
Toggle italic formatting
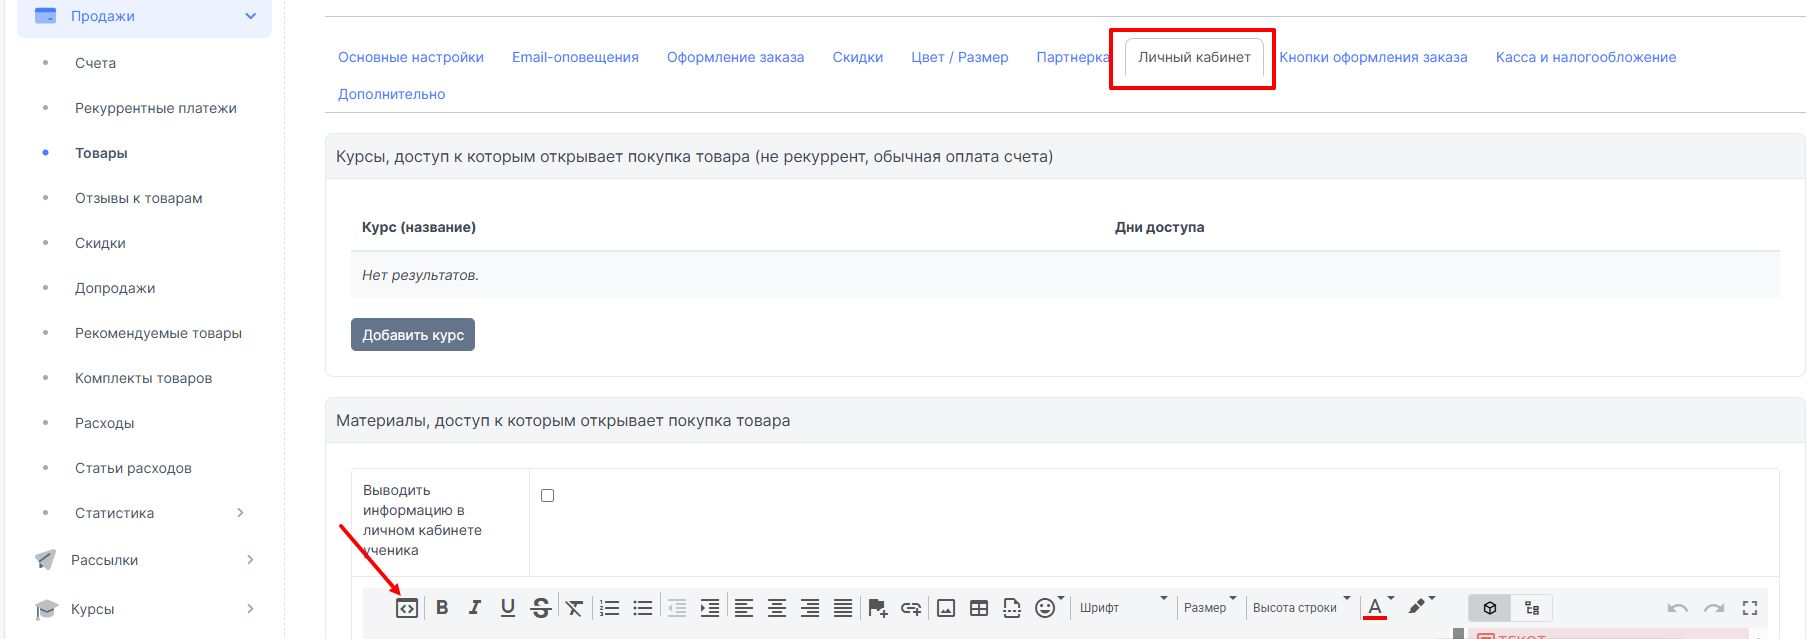tap(475, 607)
